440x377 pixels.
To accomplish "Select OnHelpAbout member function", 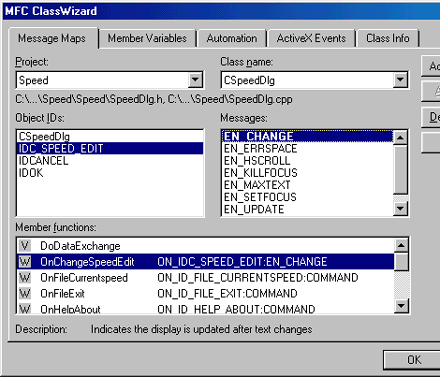I will [x=205, y=308].
